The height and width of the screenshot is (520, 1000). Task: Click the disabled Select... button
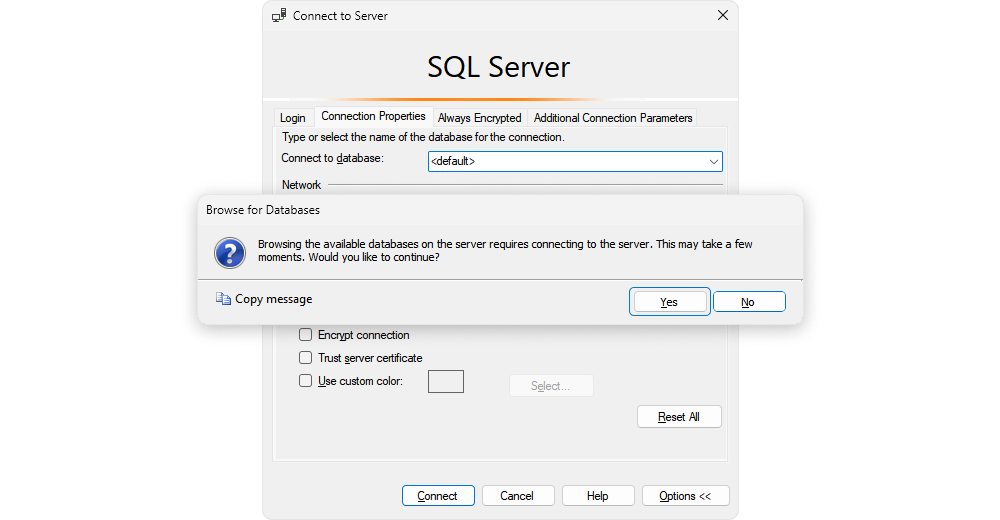(551, 385)
